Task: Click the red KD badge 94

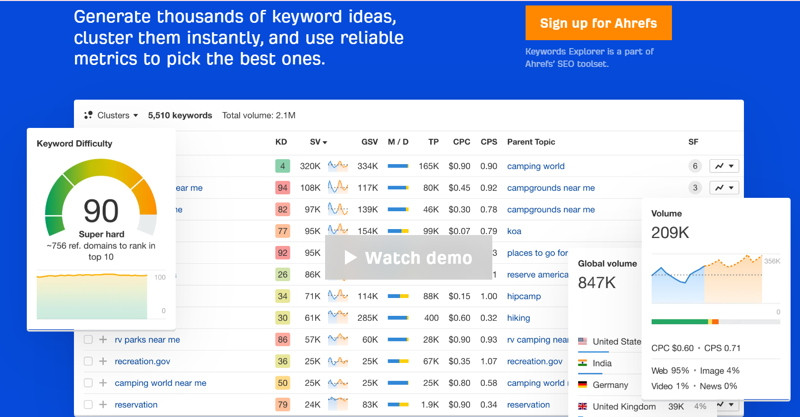Action: tap(282, 188)
